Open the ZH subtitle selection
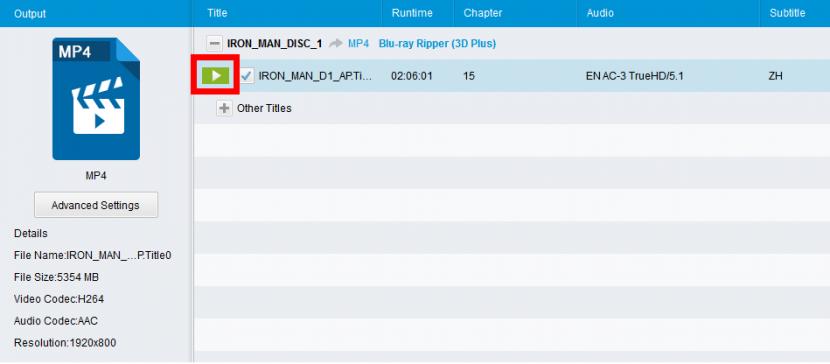This screenshot has height=364, width=830. coord(775,76)
